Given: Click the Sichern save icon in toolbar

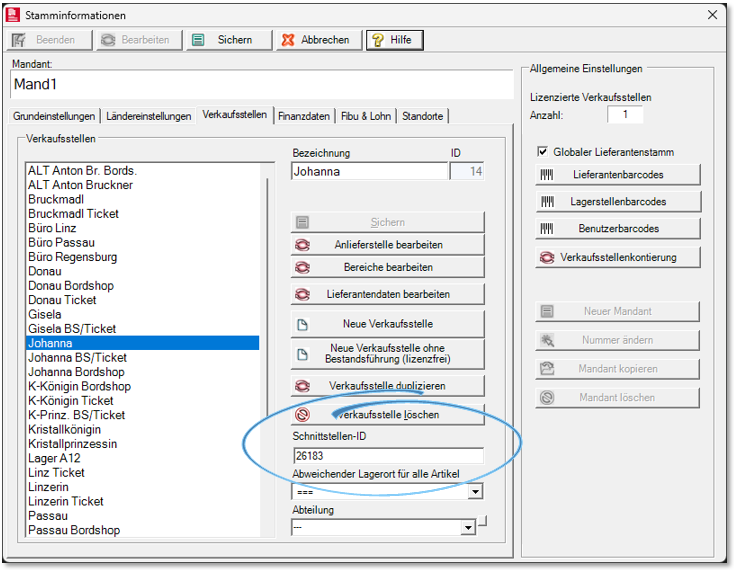Looking at the screenshot, I should 198,40.
